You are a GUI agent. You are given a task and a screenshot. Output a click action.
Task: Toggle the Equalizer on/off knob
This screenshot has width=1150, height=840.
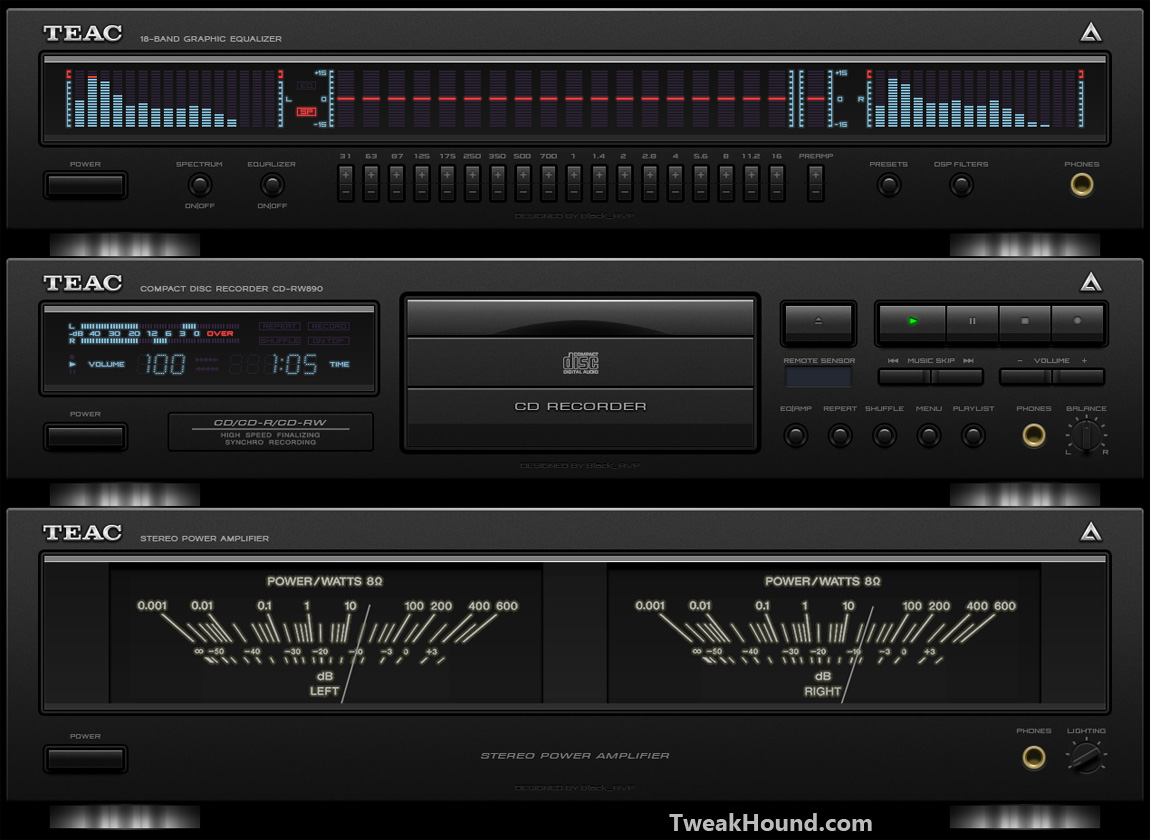click(x=272, y=185)
